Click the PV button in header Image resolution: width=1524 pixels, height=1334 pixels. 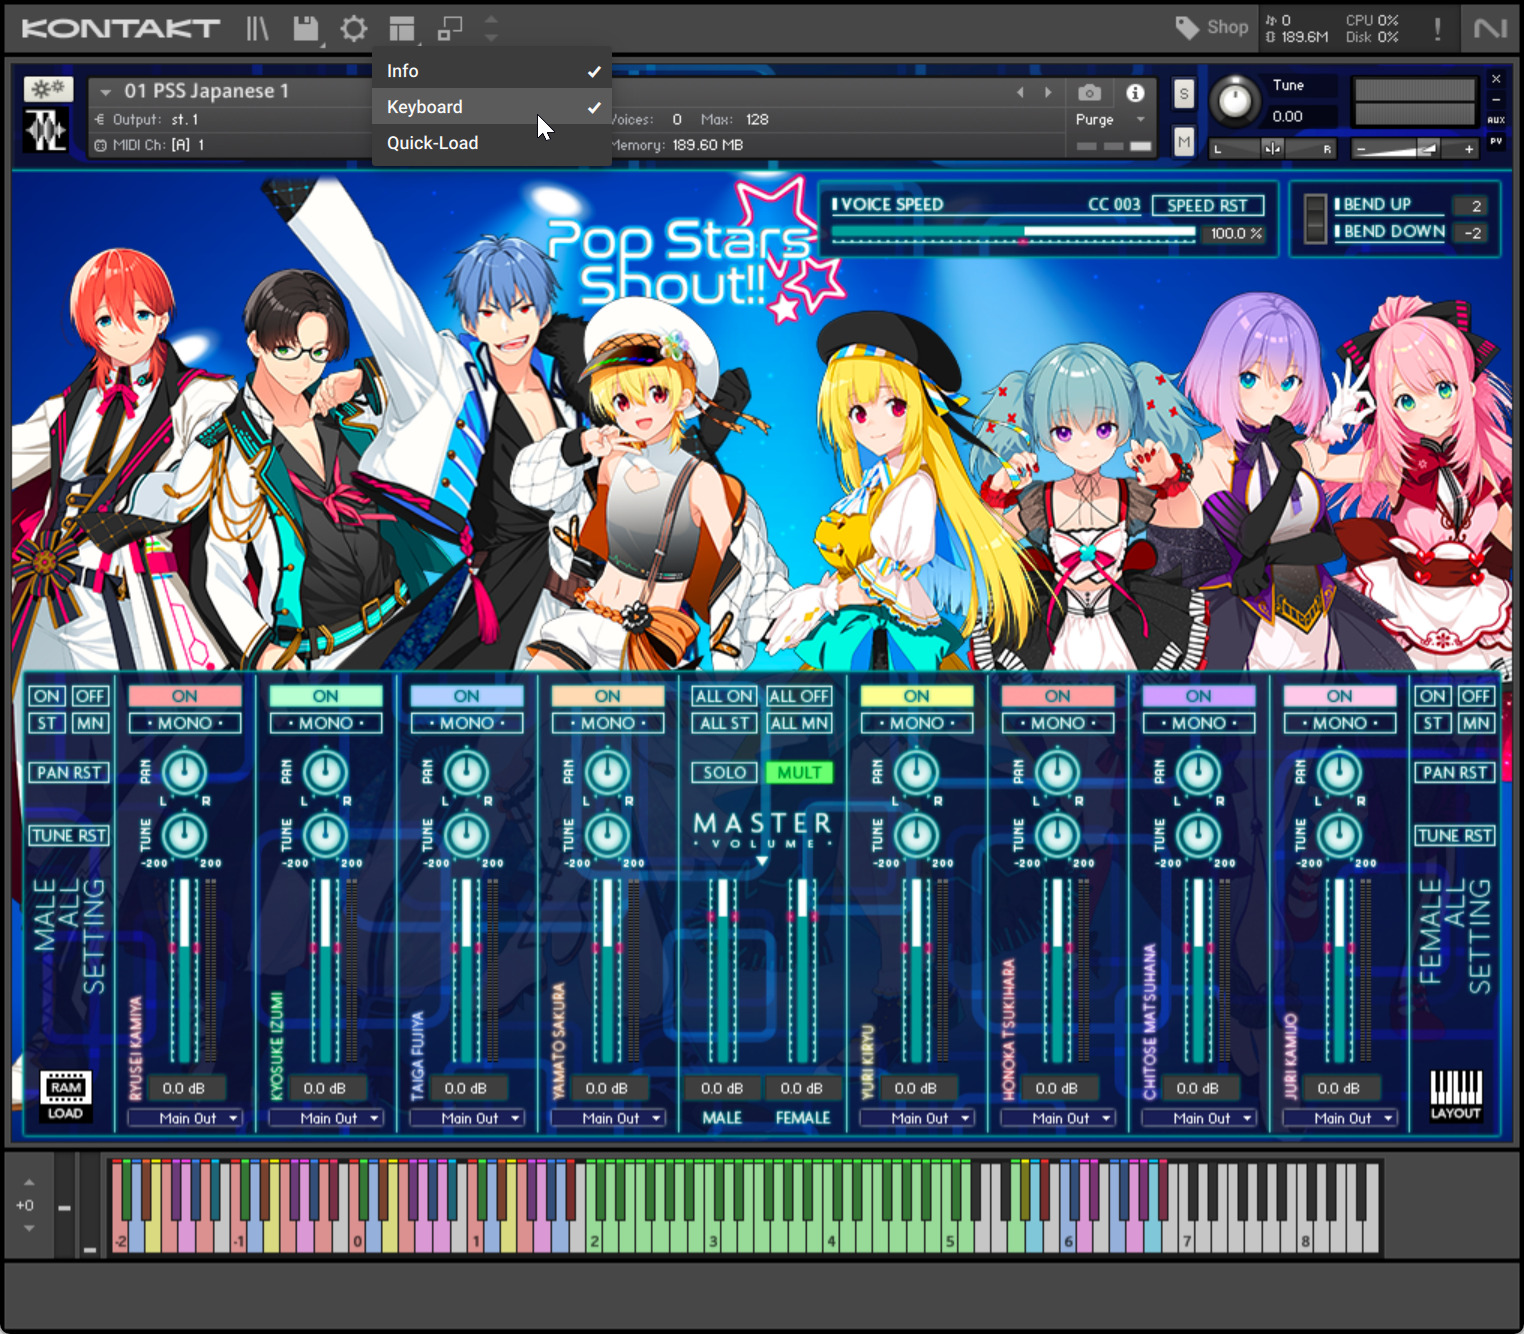(1496, 142)
